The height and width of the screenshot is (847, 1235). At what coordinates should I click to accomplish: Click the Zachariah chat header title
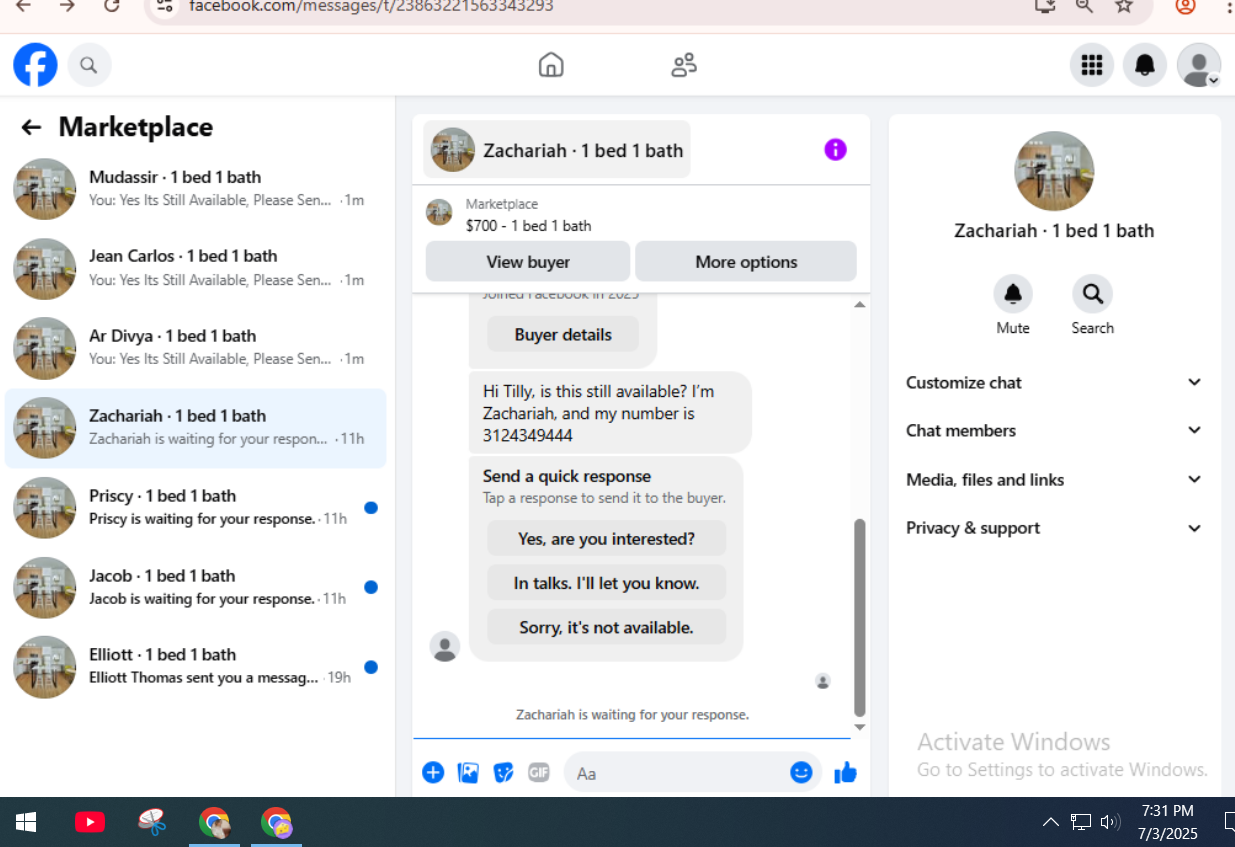pyautogui.click(x=557, y=150)
